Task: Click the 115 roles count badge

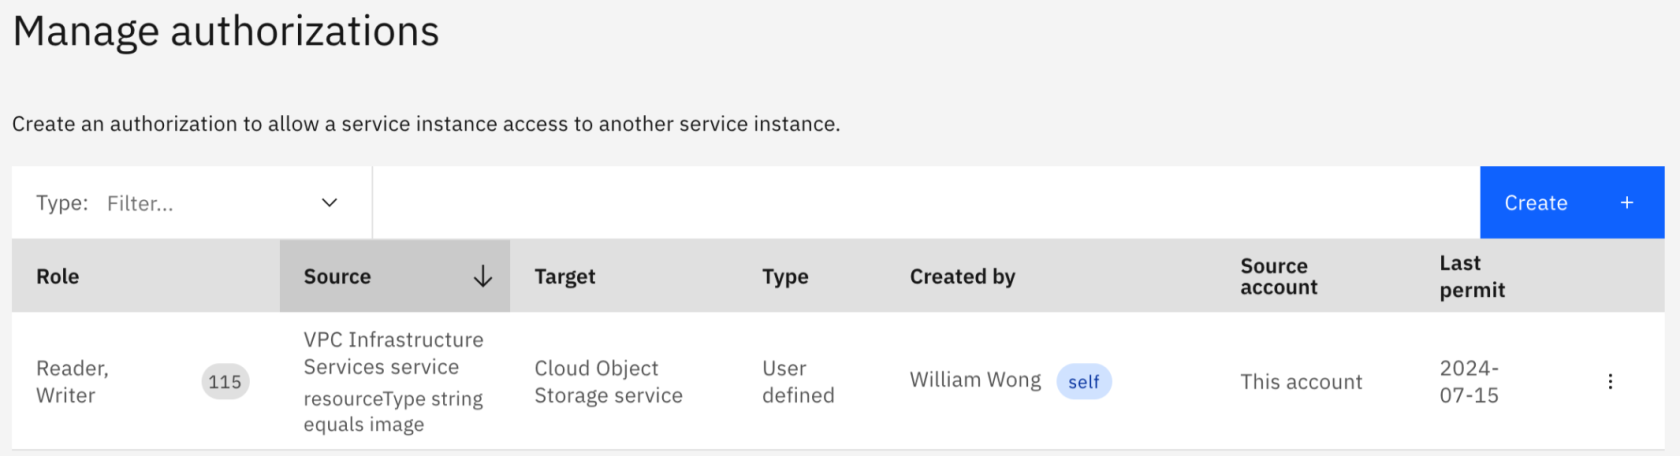Action: point(225,382)
